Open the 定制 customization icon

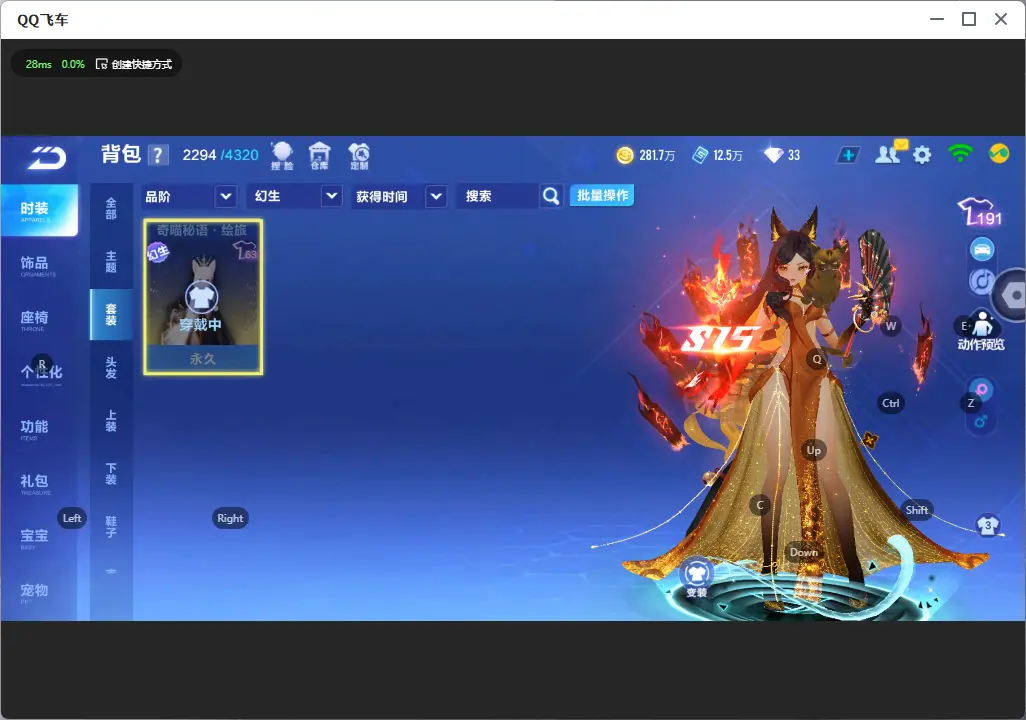point(359,156)
